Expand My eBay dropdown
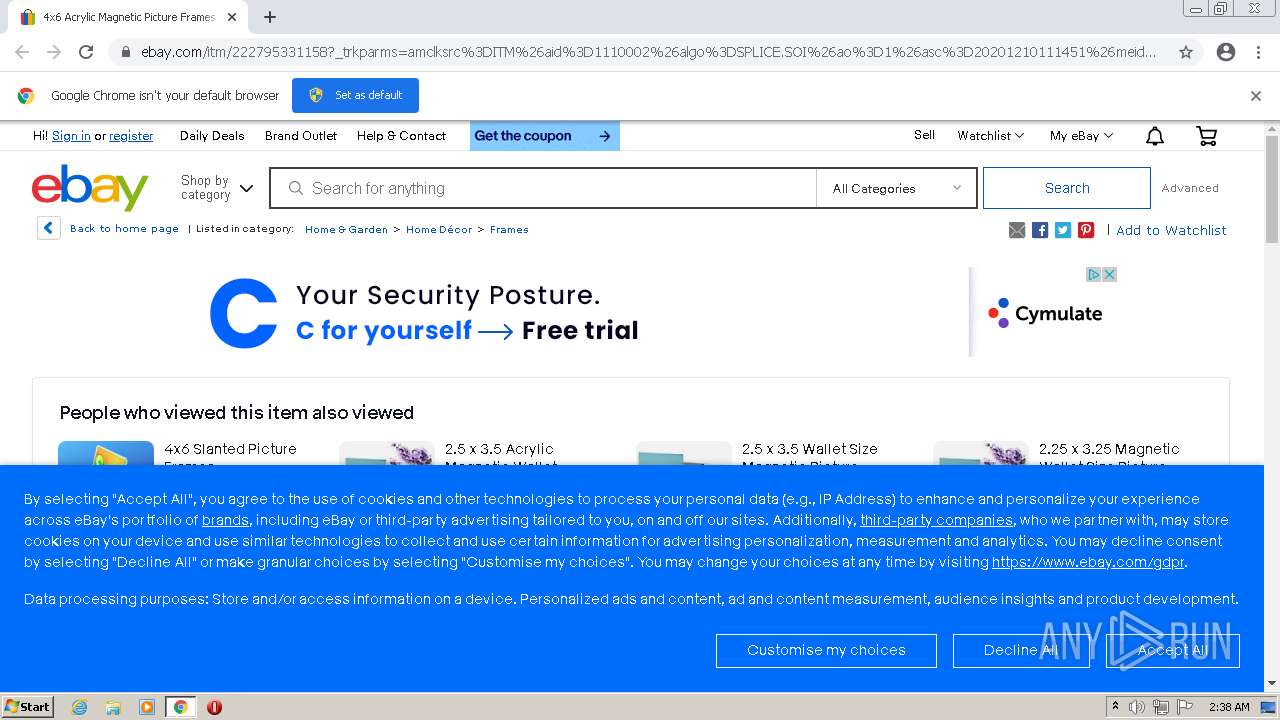 click(x=1081, y=136)
